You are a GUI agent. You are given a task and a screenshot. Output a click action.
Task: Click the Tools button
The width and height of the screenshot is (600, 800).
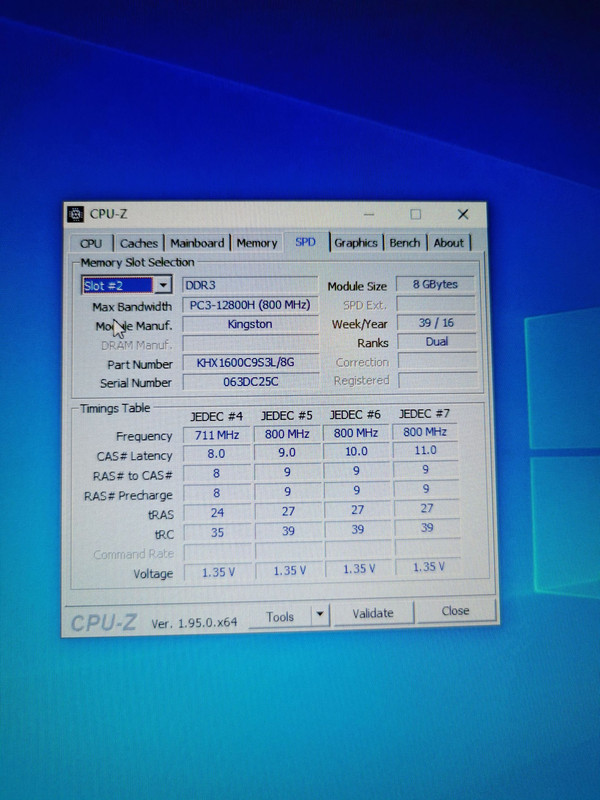(280, 617)
